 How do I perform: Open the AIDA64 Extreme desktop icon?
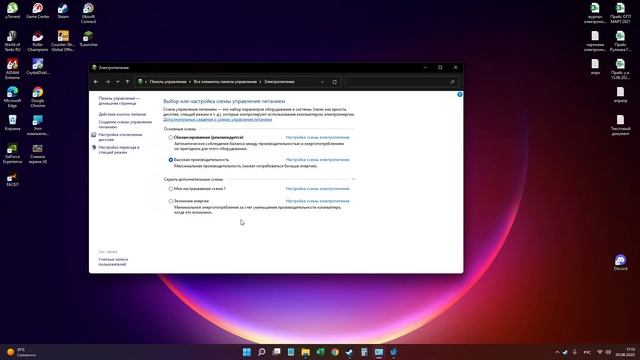pos(12,69)
